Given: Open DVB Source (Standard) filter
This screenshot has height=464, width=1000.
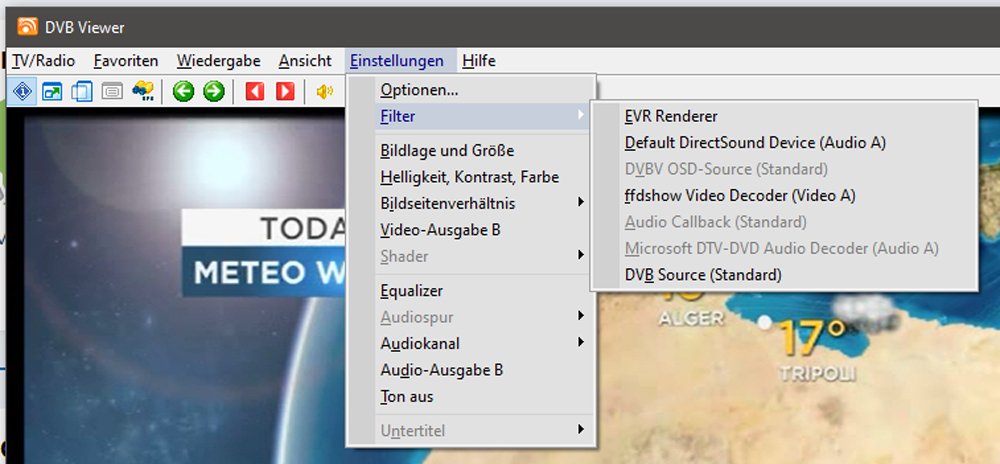Looking at the screenshot, I should (x=784, y=275).
